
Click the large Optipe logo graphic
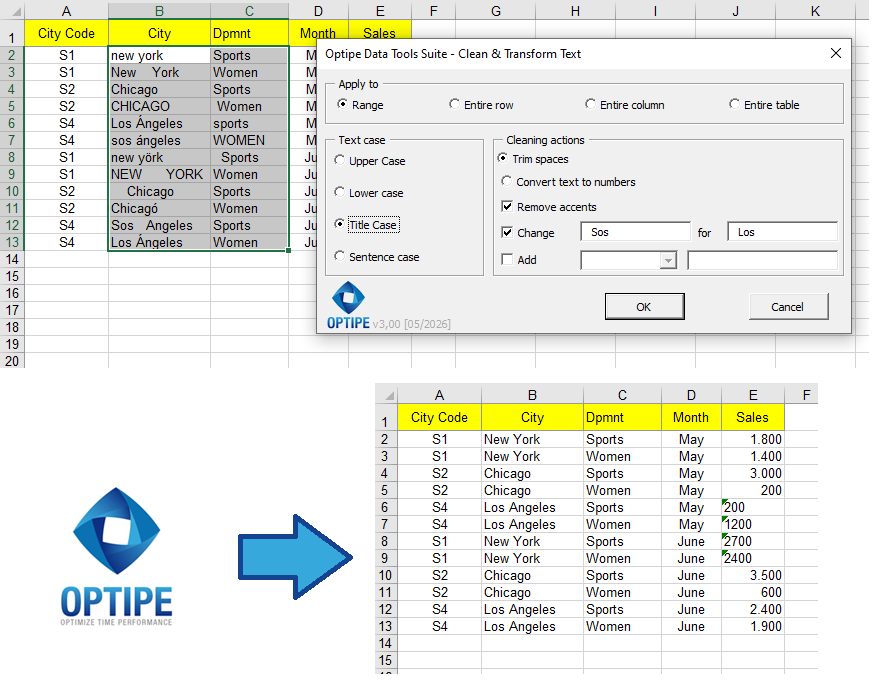[x=116, y=556]
